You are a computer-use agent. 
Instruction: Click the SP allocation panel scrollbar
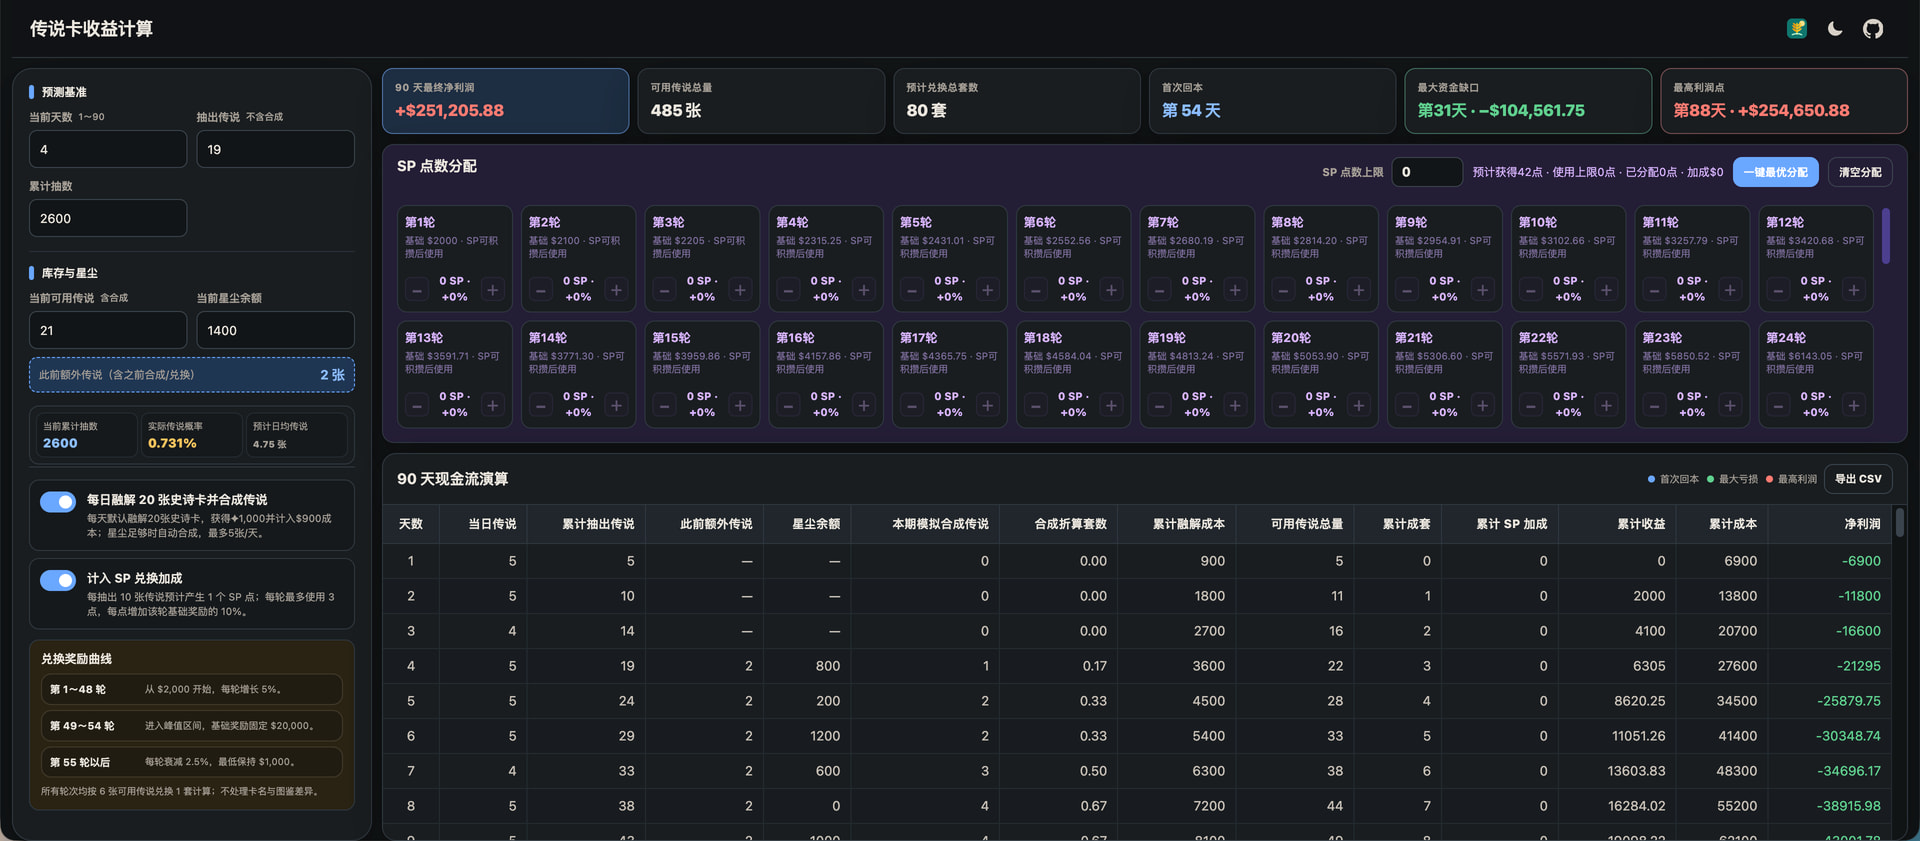(x=1886, y=235)
